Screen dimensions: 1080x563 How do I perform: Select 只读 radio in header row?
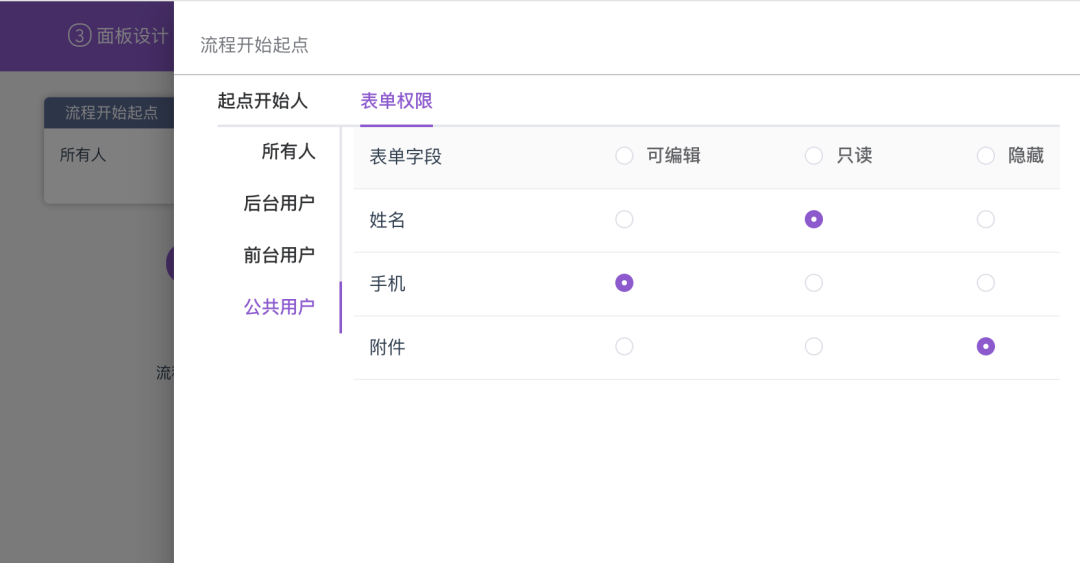(814, 156)
